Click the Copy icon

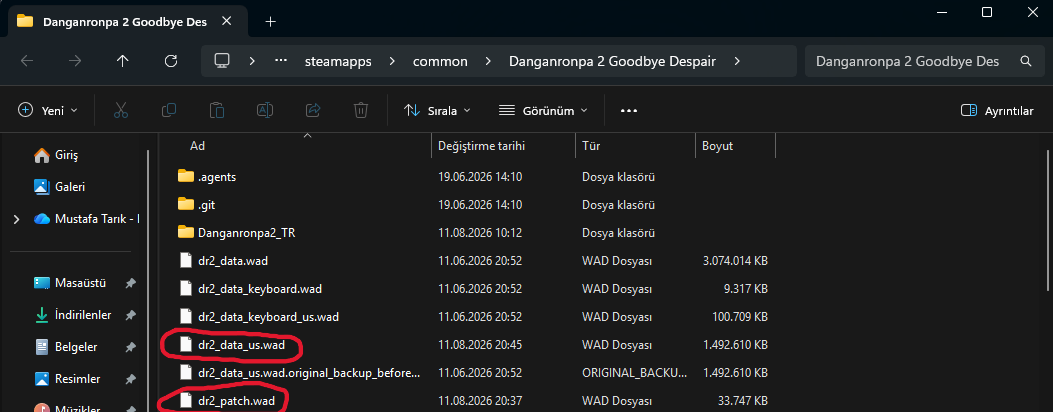pos(169,110)
